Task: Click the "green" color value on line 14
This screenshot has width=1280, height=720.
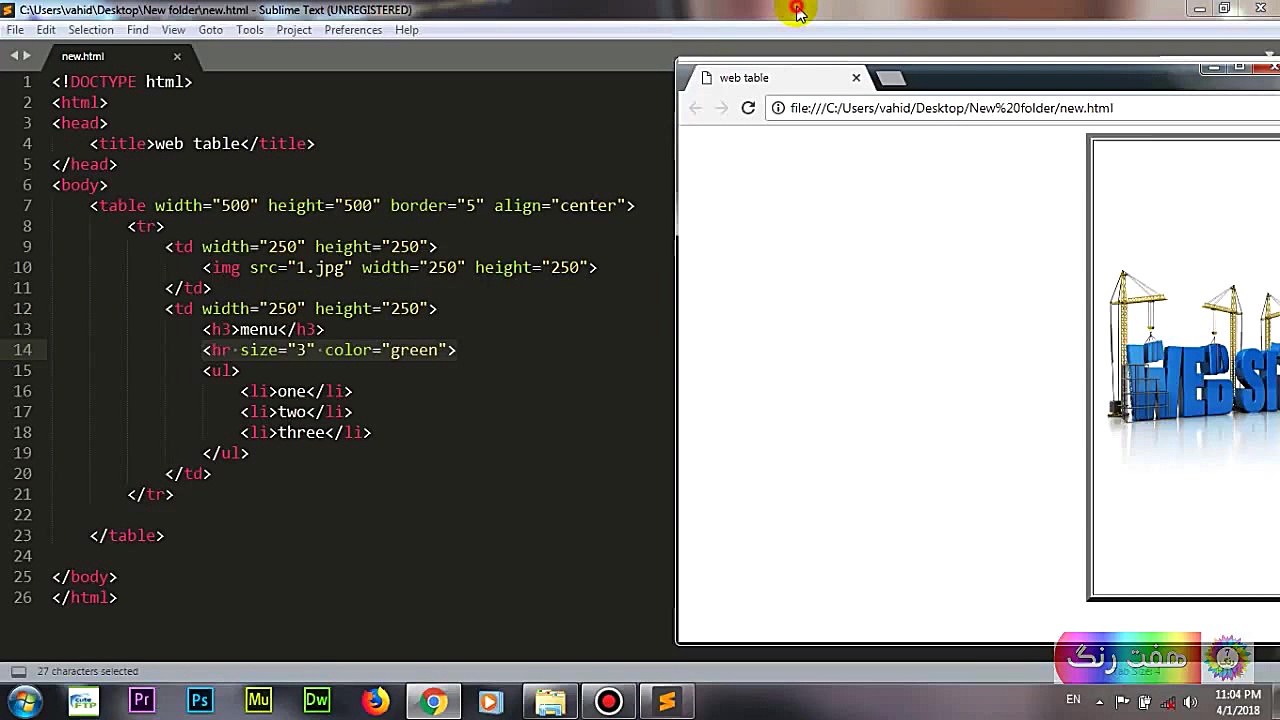Action: [x=414, y=350]
